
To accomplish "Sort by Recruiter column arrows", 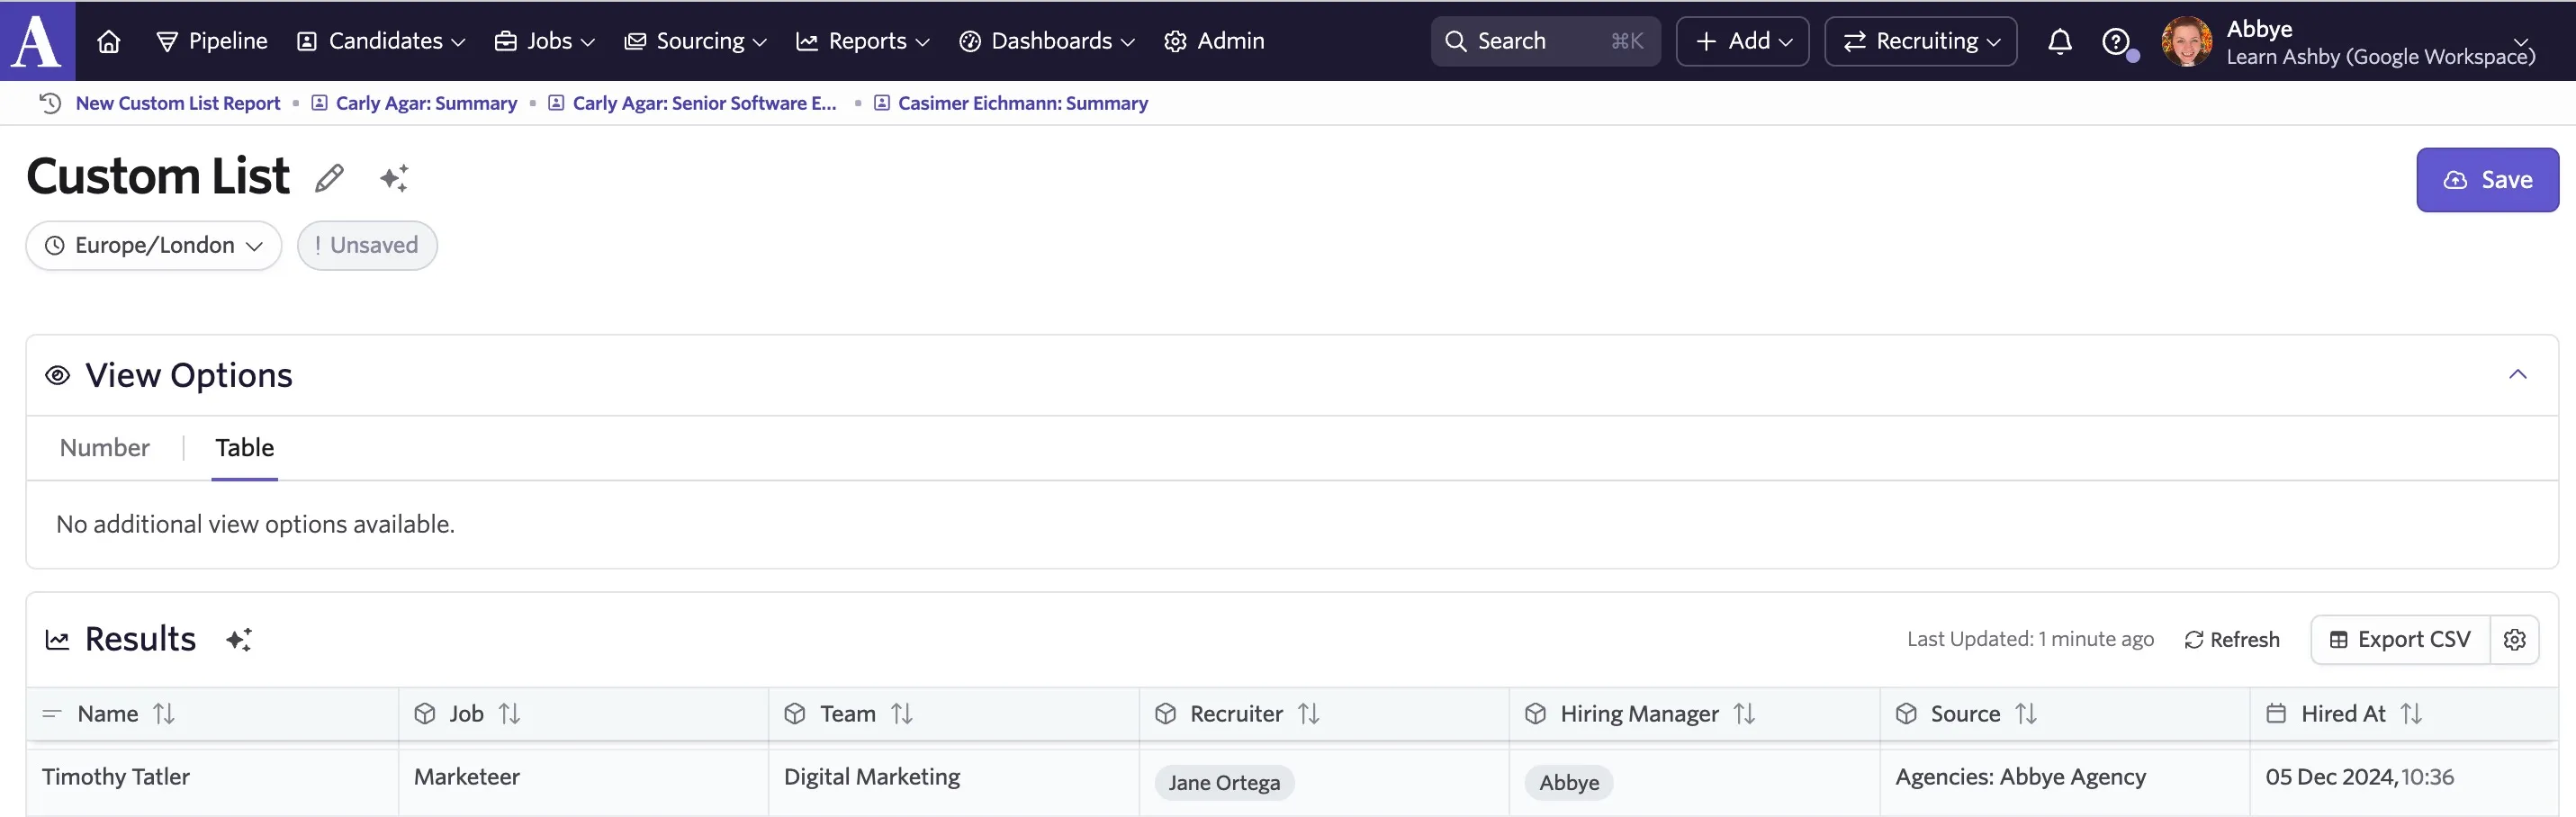I will [x=1309, y=713].
